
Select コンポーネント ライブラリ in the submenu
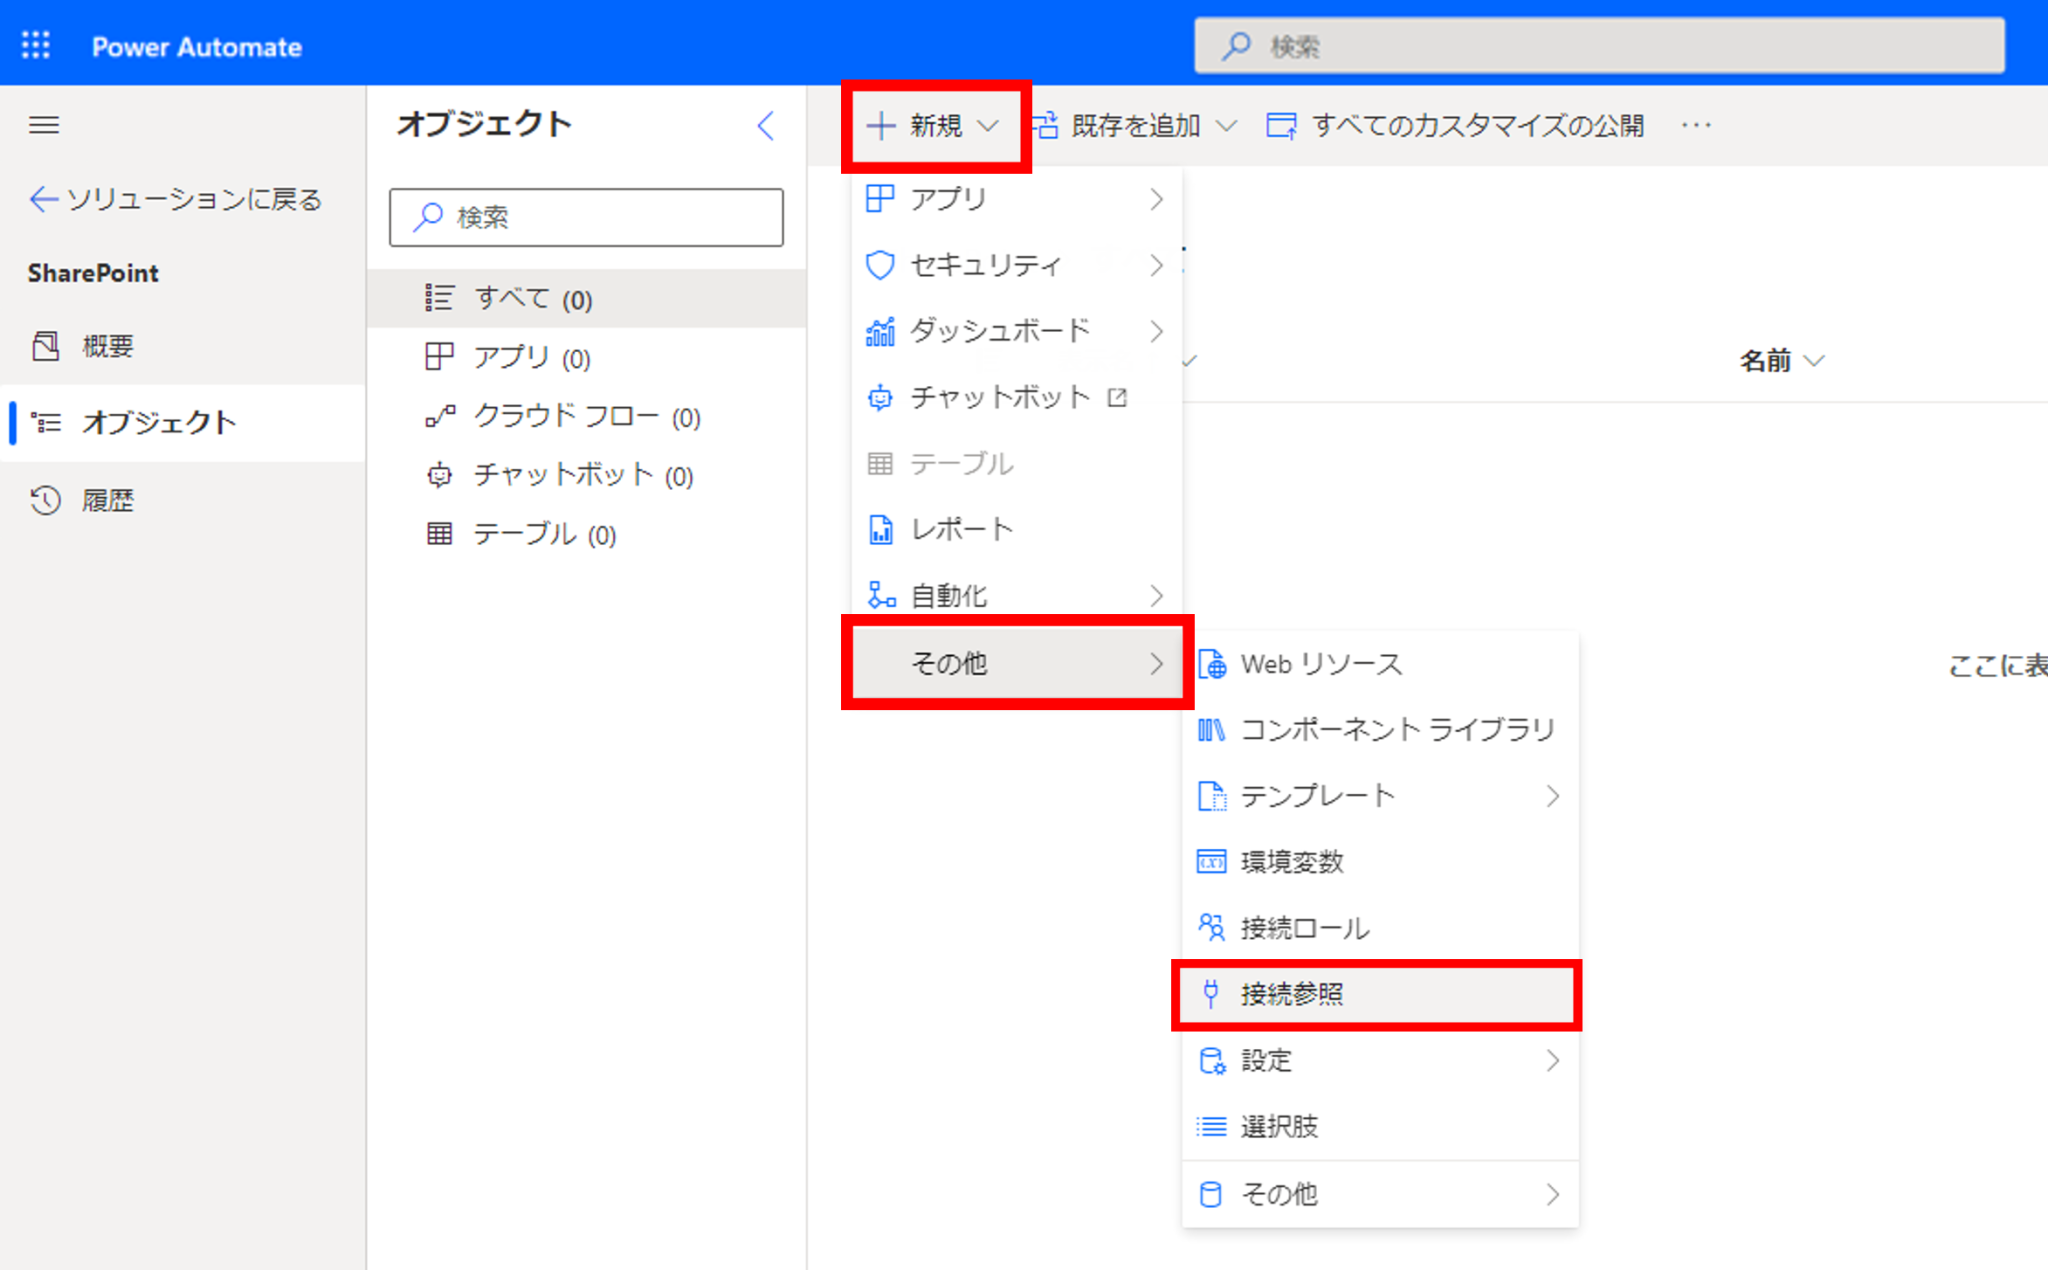[x=1396, y=729]
